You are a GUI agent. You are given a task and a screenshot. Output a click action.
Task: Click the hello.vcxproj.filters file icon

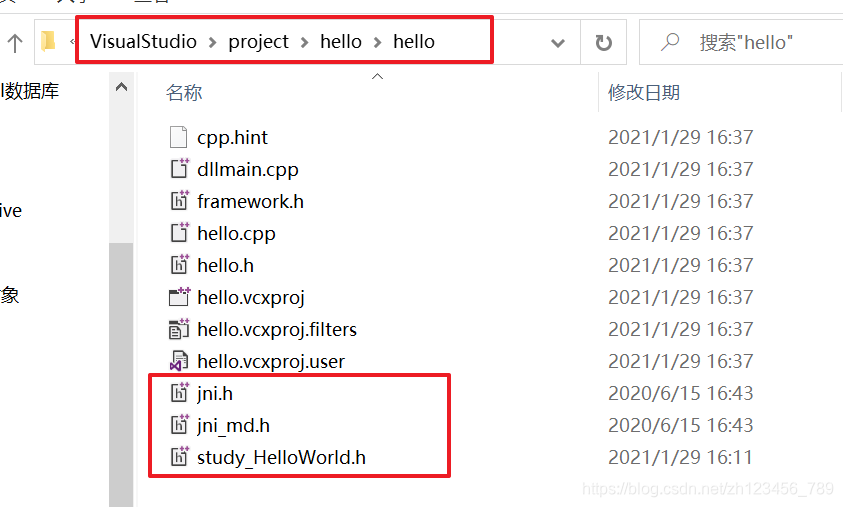coord(179,329)
